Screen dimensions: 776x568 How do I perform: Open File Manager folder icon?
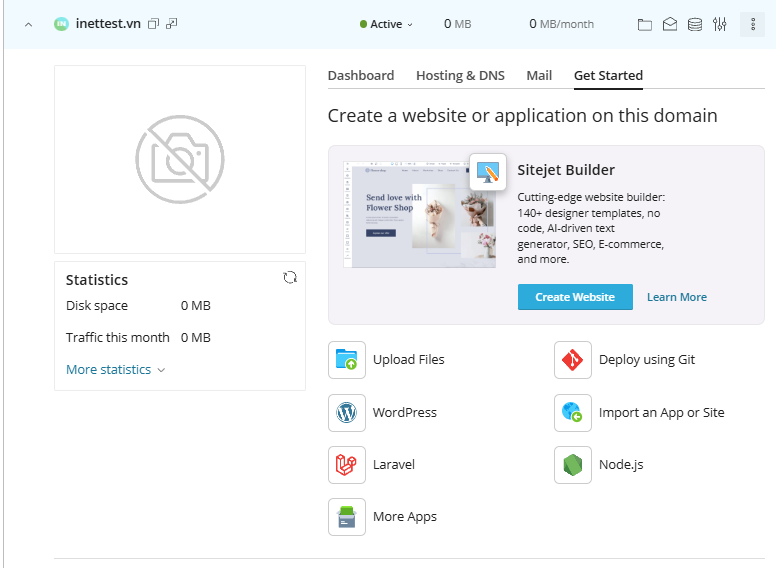pyautogui.click(x=644, y=24)
